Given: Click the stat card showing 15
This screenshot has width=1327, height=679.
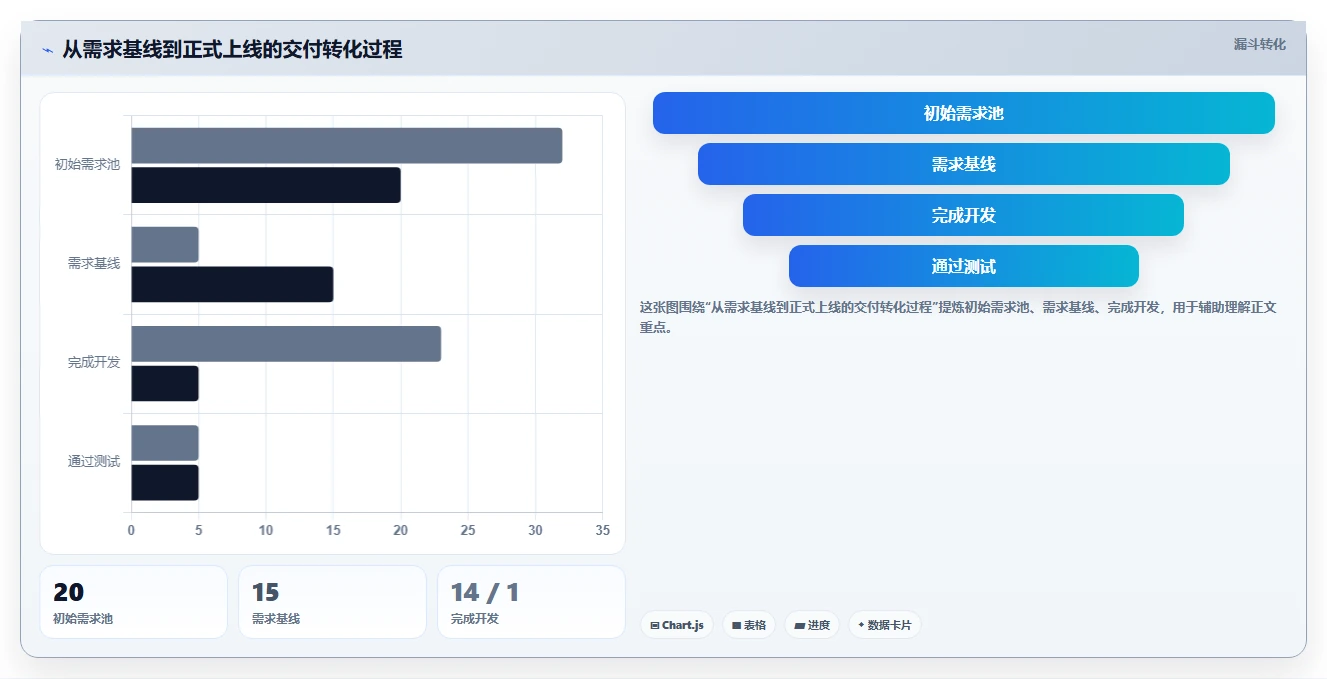Looking at the screenshot, I should click(333, 602).
